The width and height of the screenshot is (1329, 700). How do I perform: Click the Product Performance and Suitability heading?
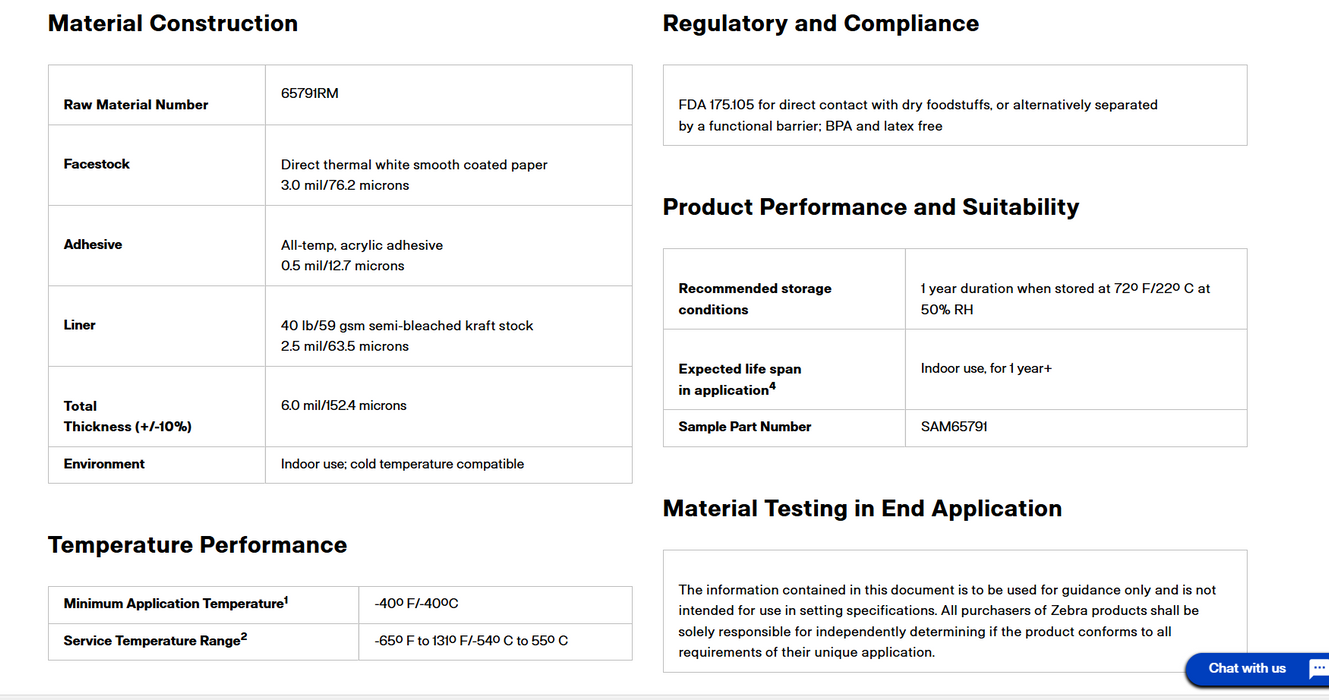(870, 207)
